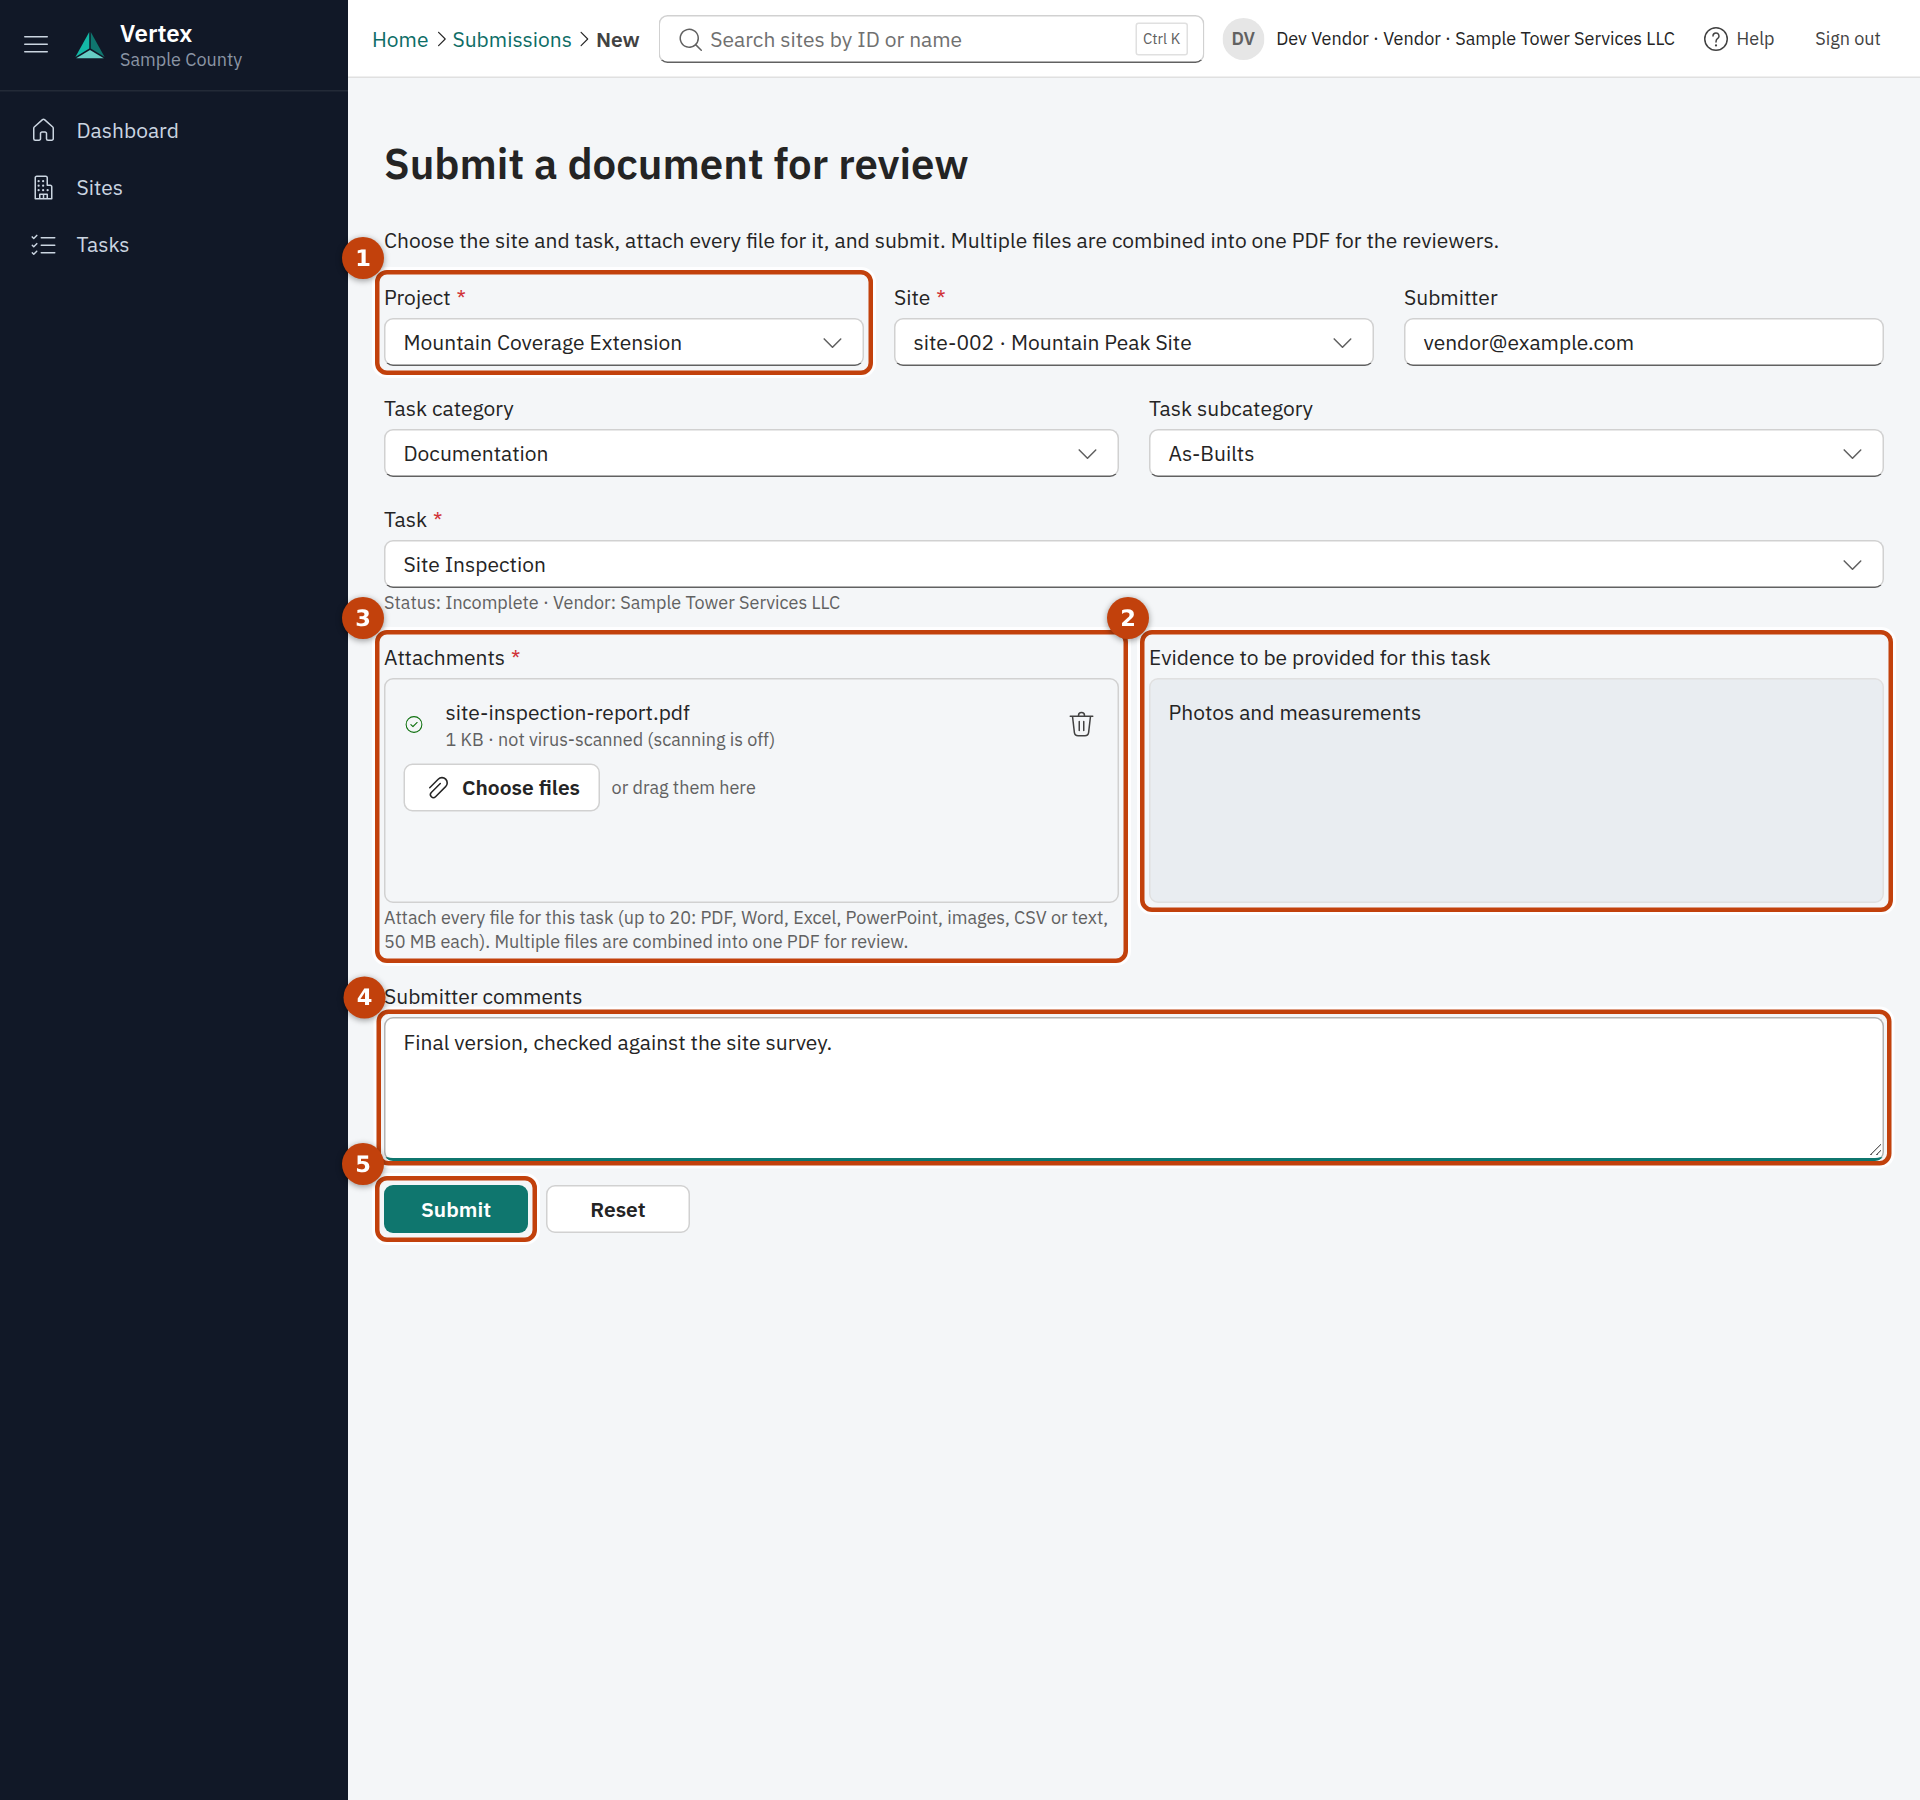Click the Tasks checklist icon

(43, 245)
